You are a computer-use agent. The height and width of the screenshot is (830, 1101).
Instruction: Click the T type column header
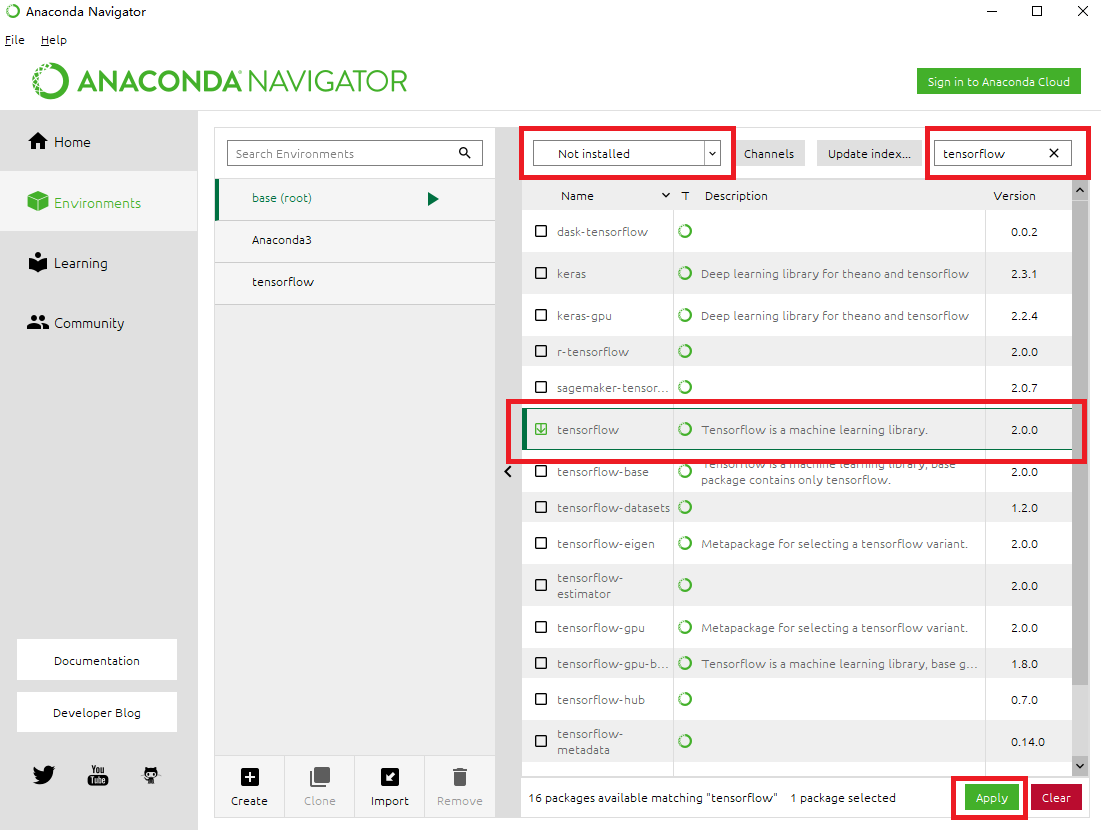[685, 196]
